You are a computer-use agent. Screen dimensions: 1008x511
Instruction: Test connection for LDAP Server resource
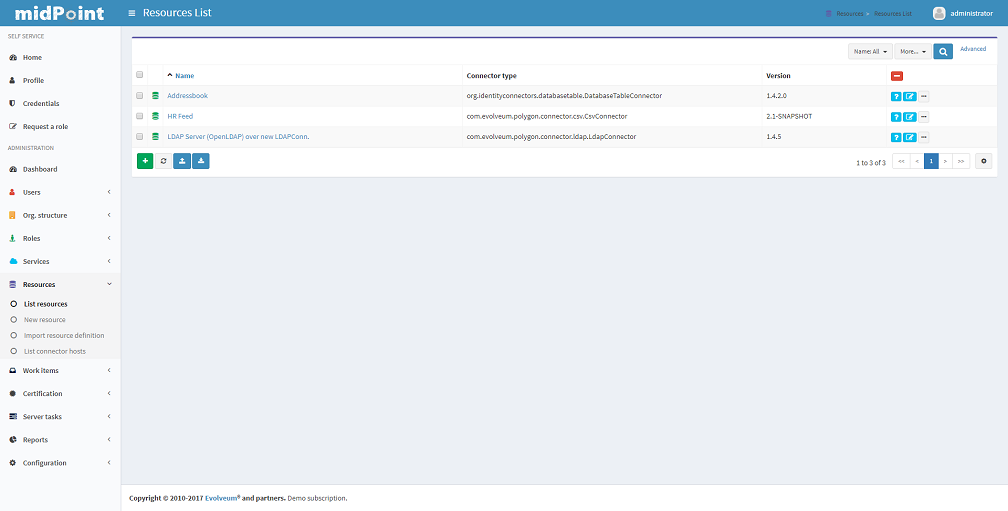[896, 137]
